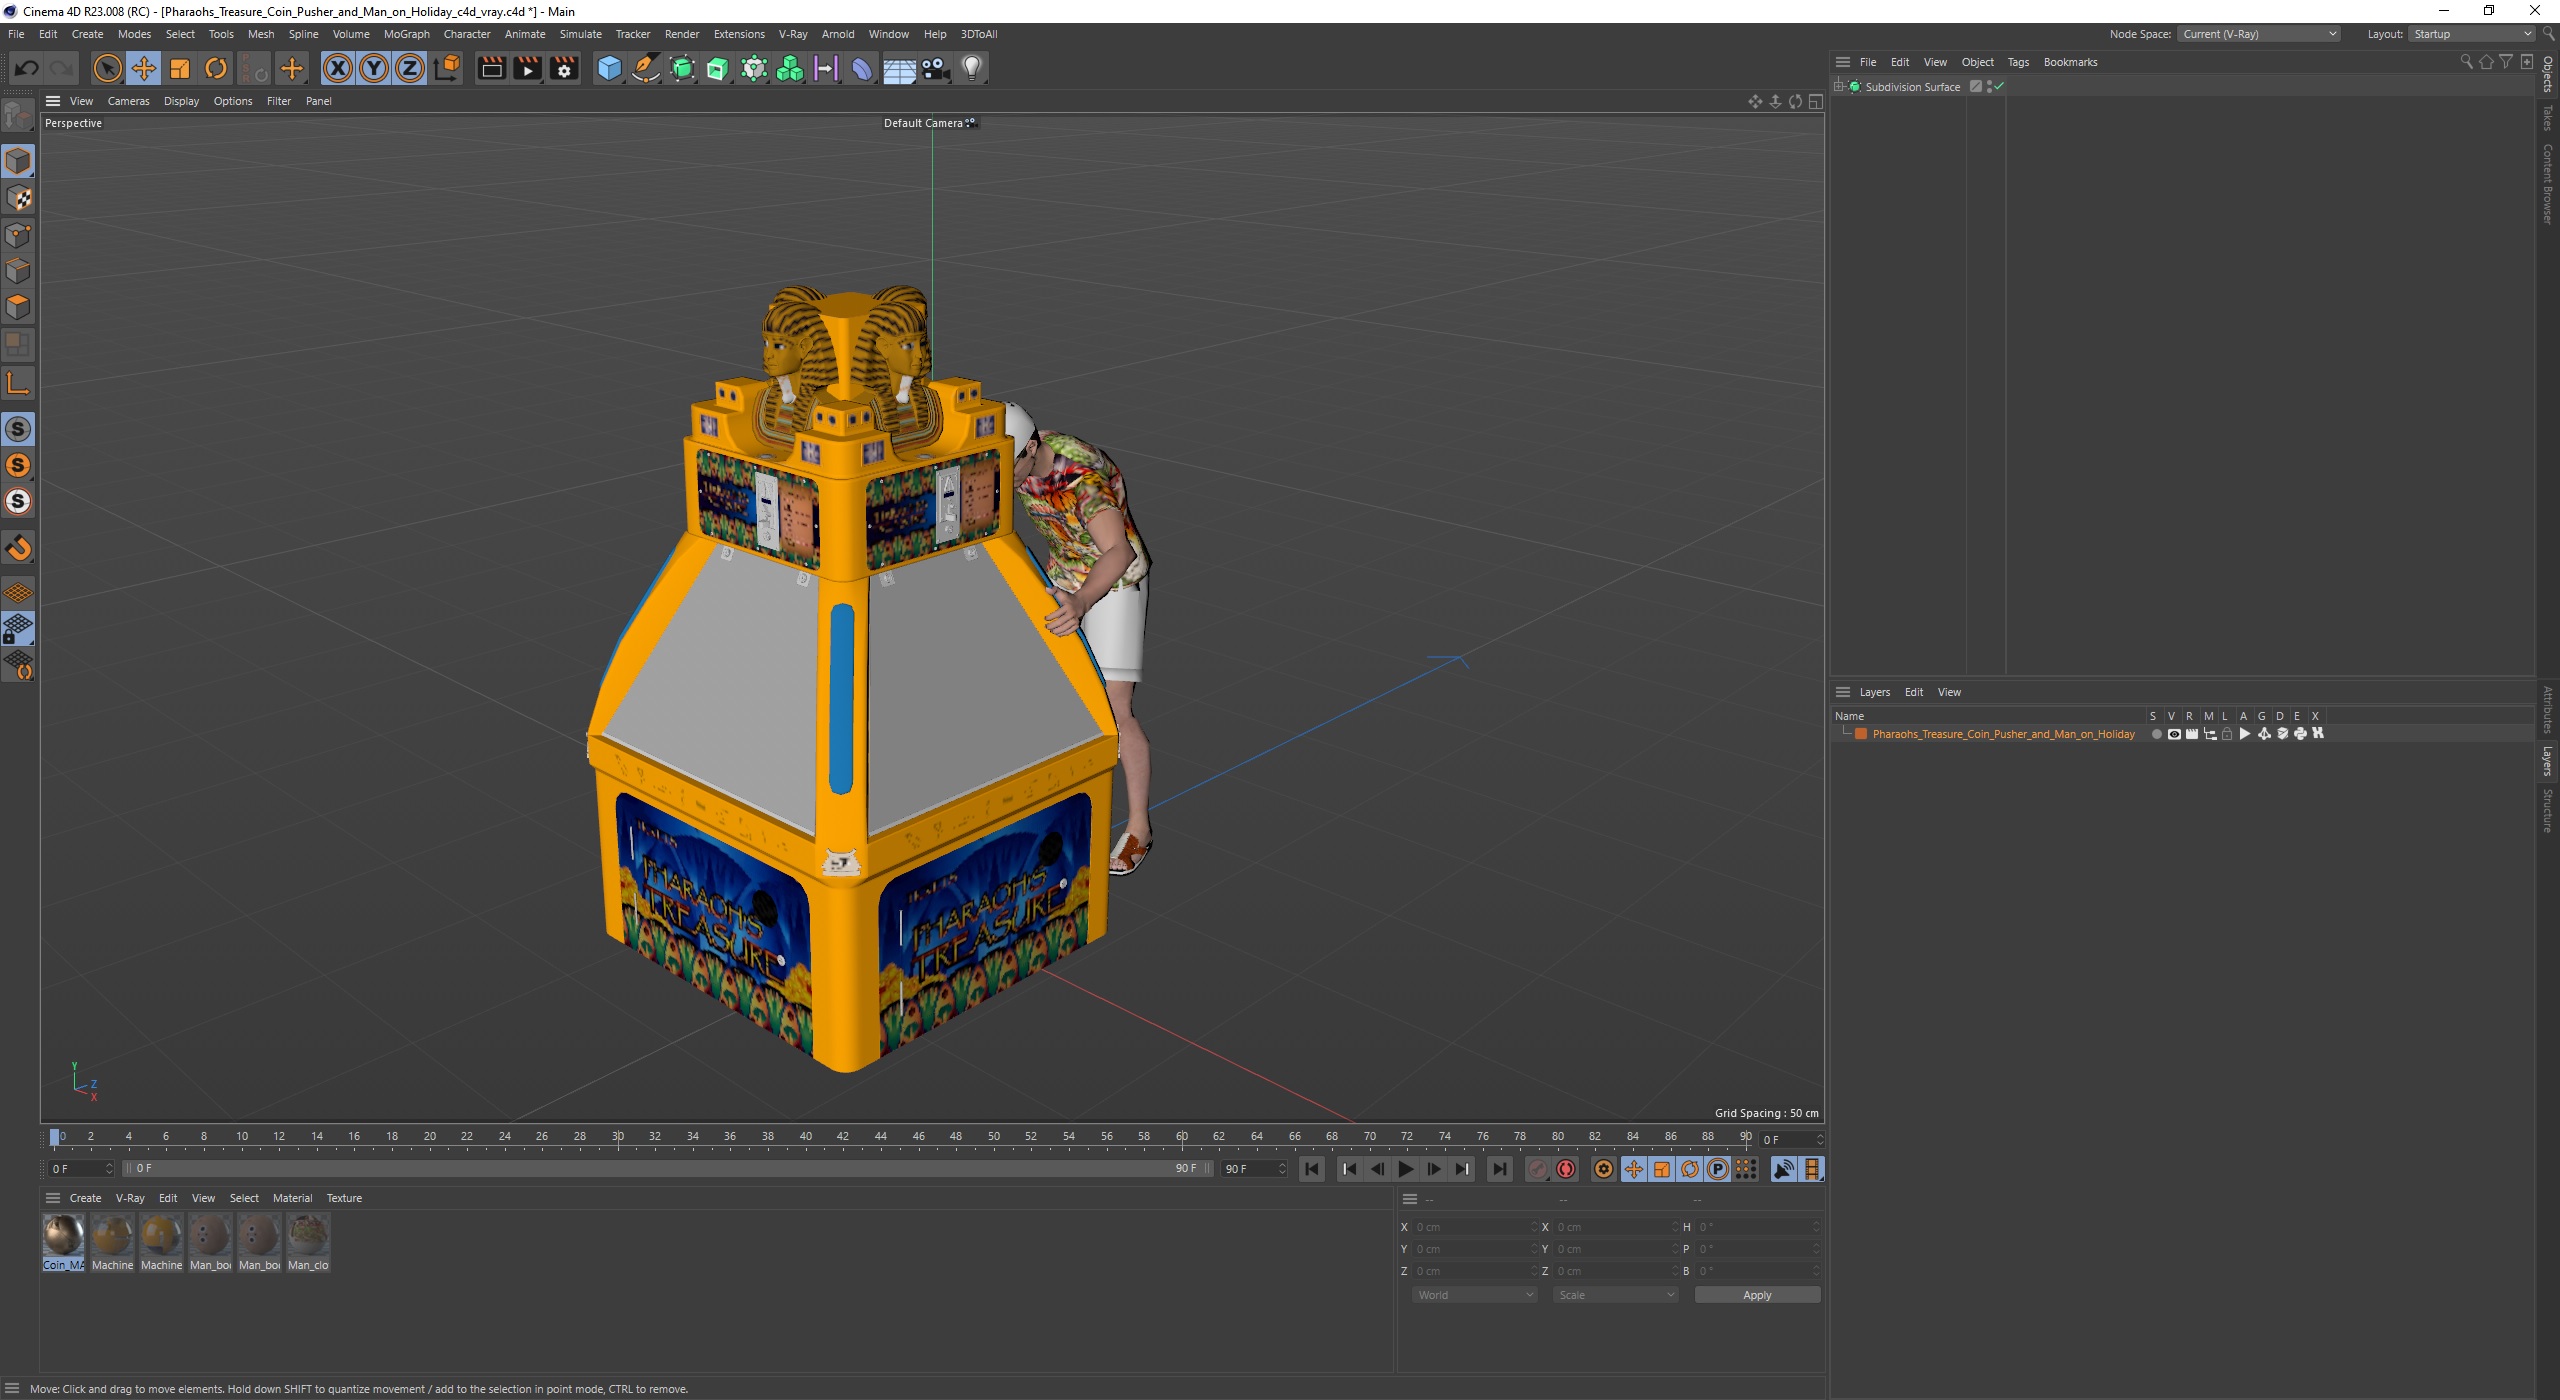Activate the Move tool in top toolbar
Screen dimensions: 2560x1400
143,68
